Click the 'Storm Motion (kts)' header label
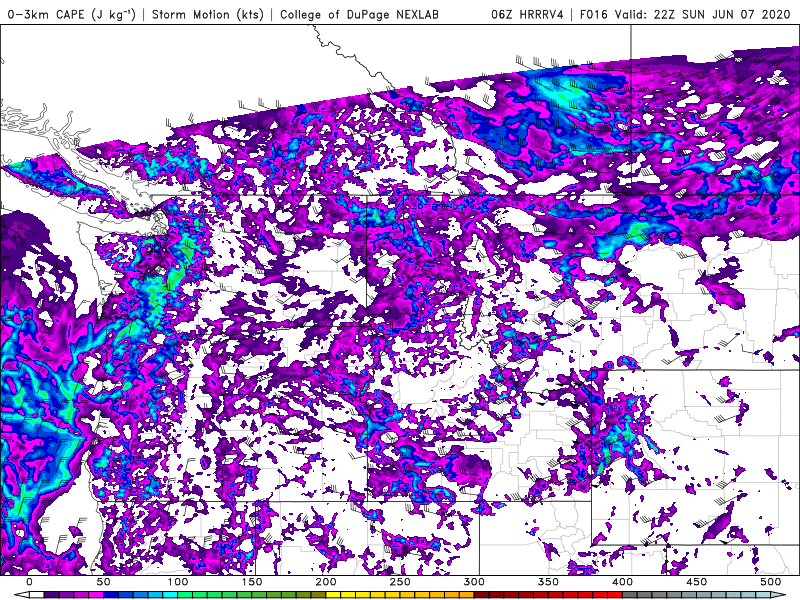This screenshot has width=800, height=600. [208, 14]
